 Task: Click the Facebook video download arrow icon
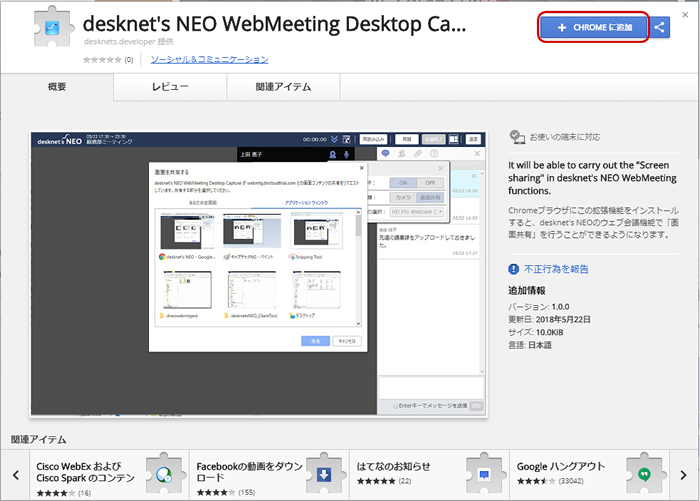pos(324,473)
